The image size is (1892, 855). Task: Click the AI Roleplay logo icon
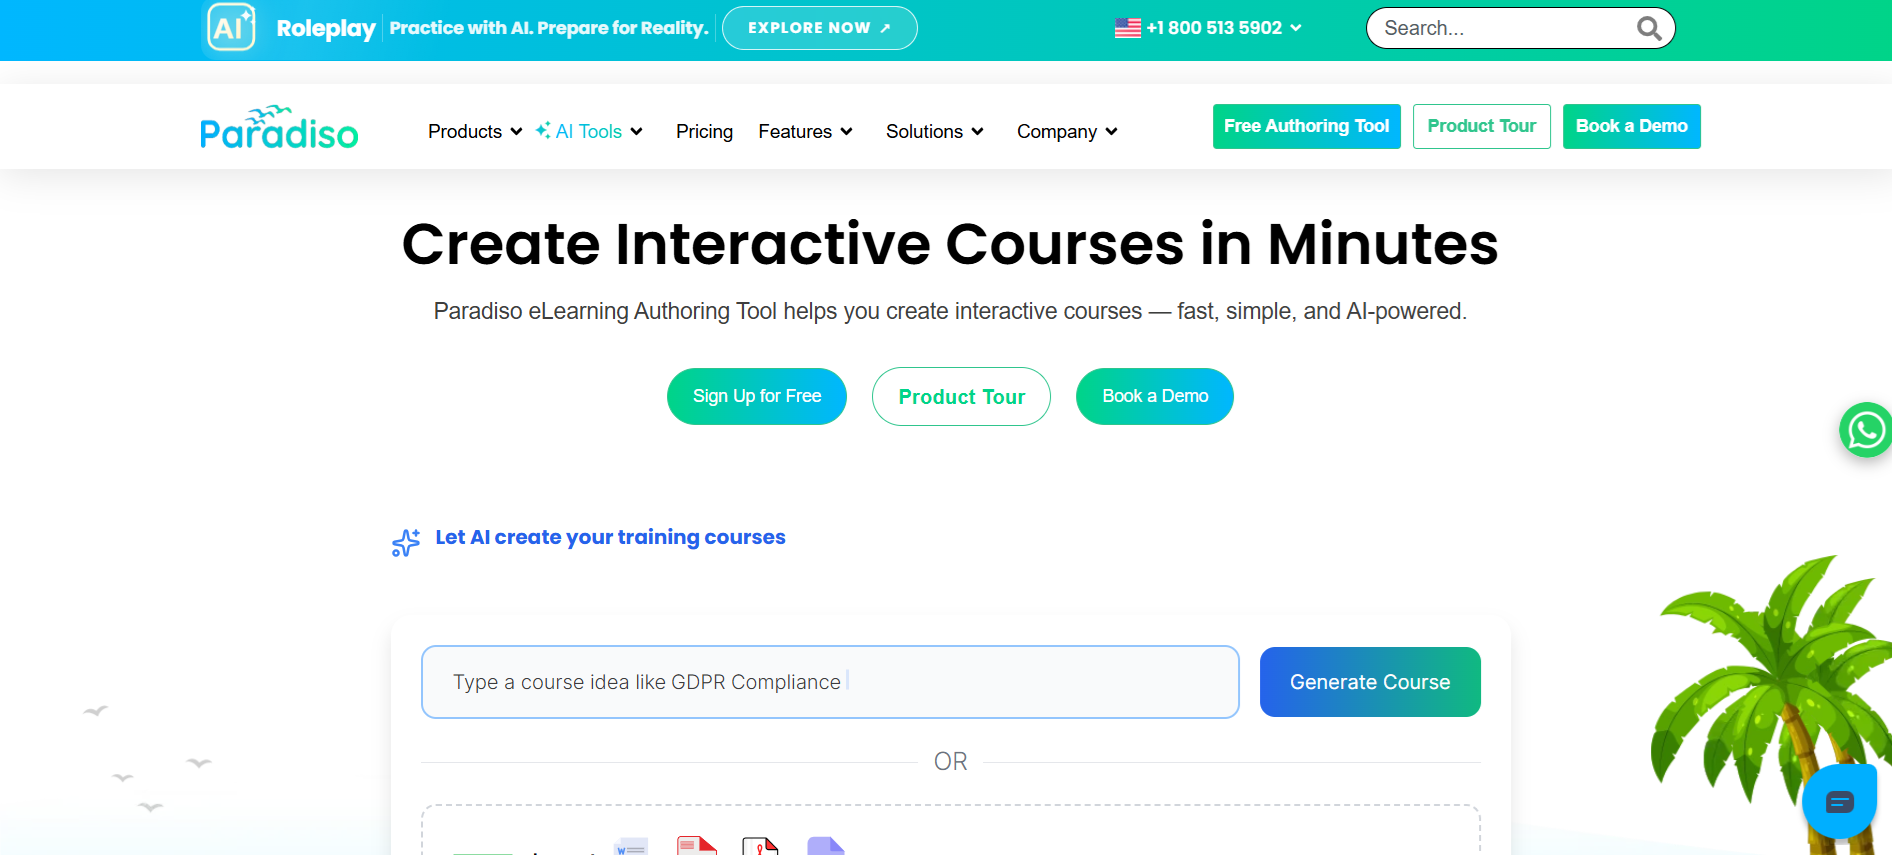(x=231, y=27)
